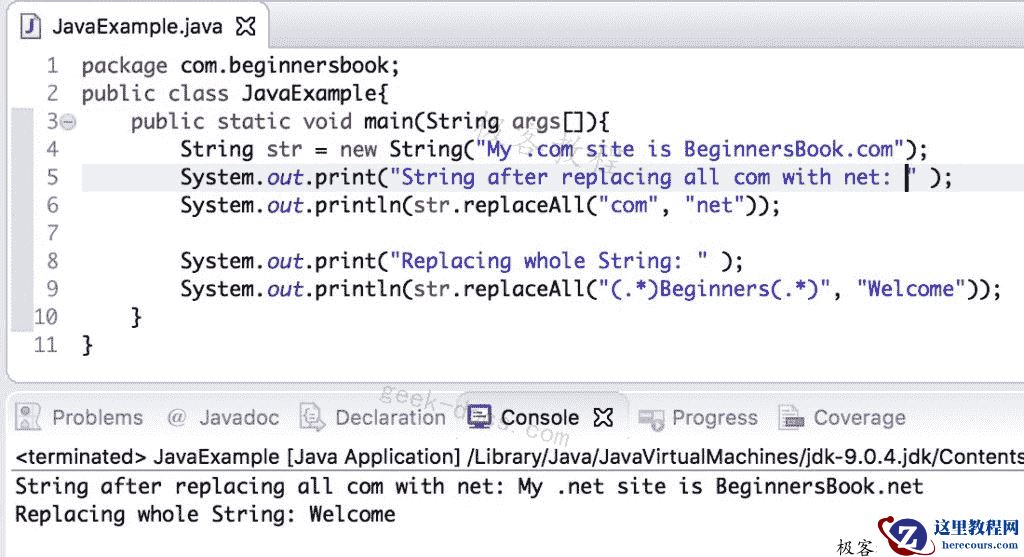1024x557 pixels.
Task: Open the Problems tab
Action: click(x=80, y=417)
